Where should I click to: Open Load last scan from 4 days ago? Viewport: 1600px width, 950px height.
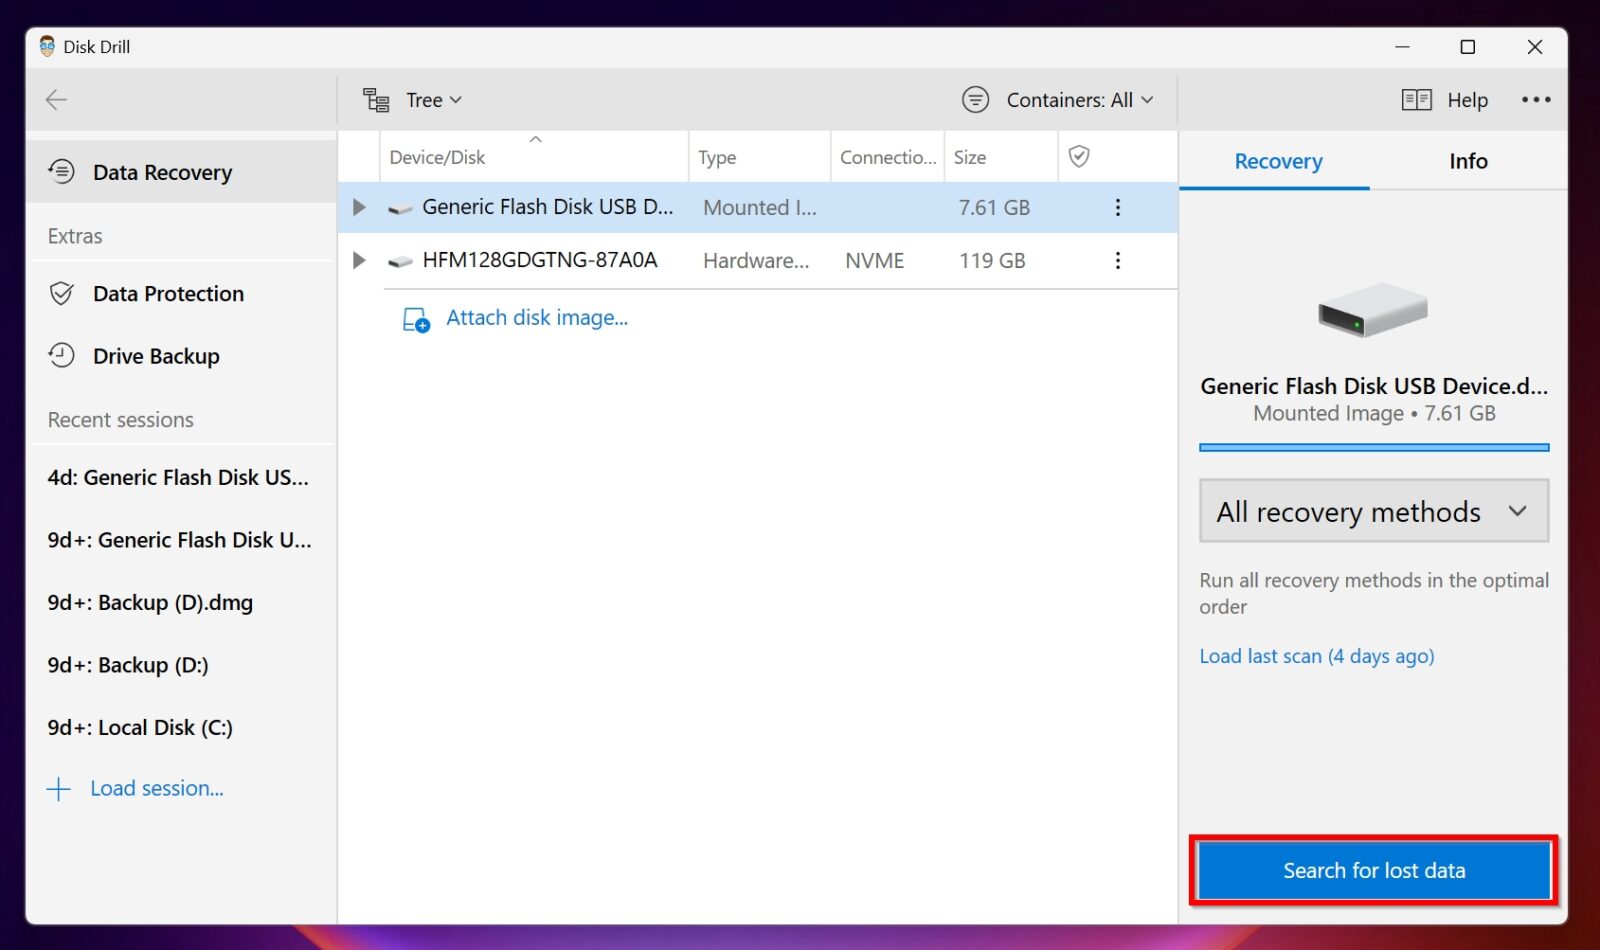click(x=1316, y=656)
